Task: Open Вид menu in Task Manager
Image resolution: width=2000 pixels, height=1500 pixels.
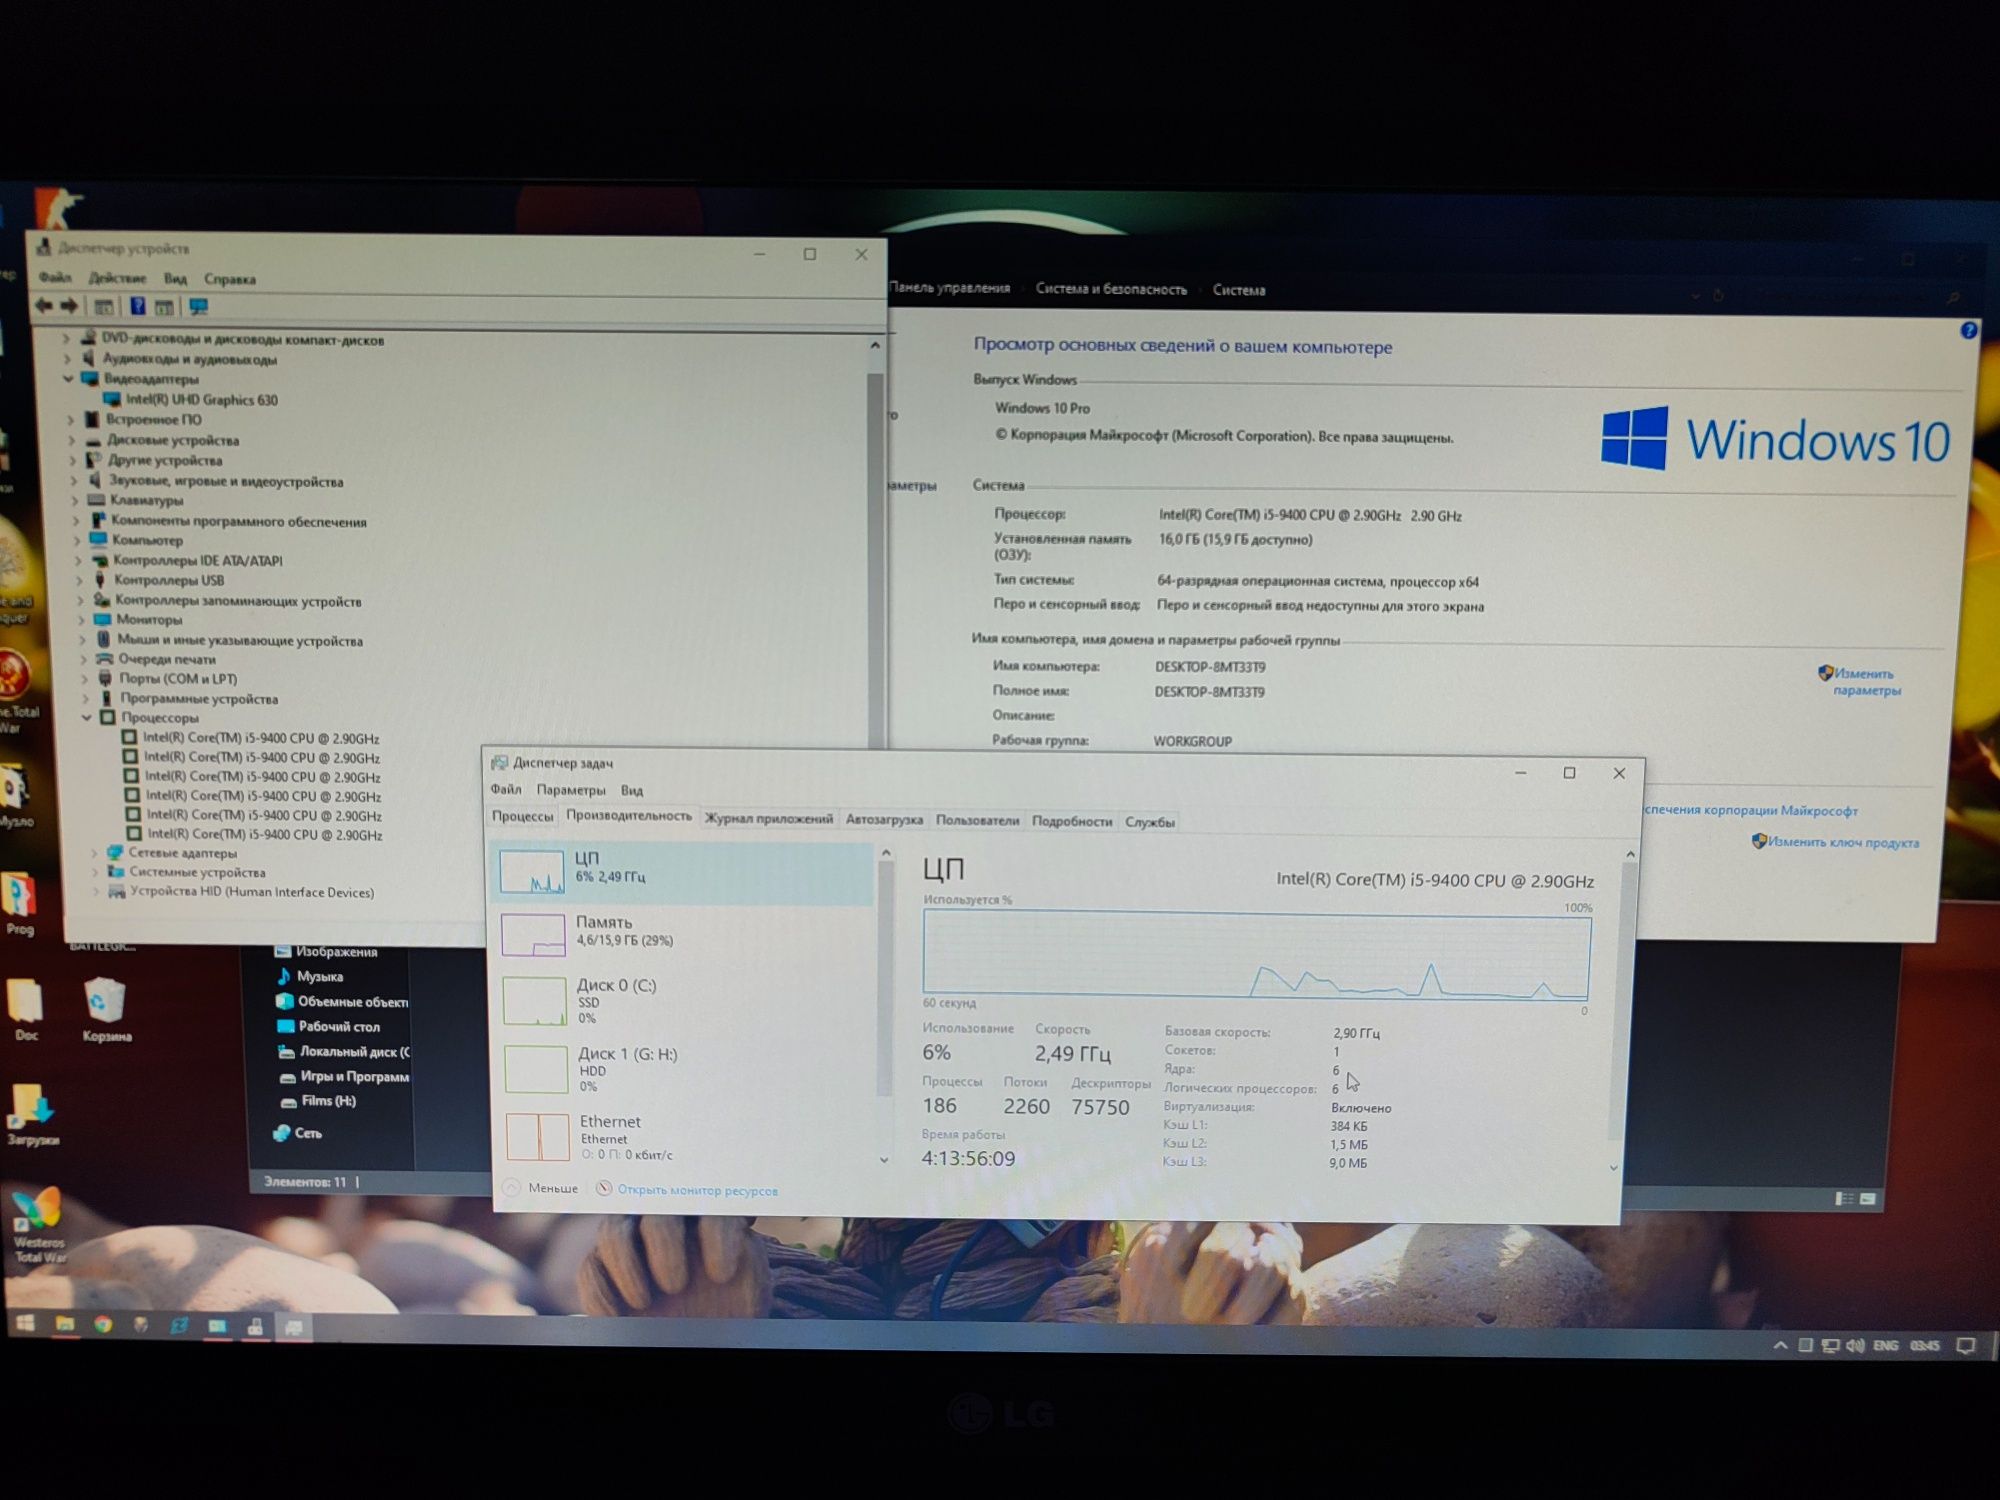Action: pos(632,790)
